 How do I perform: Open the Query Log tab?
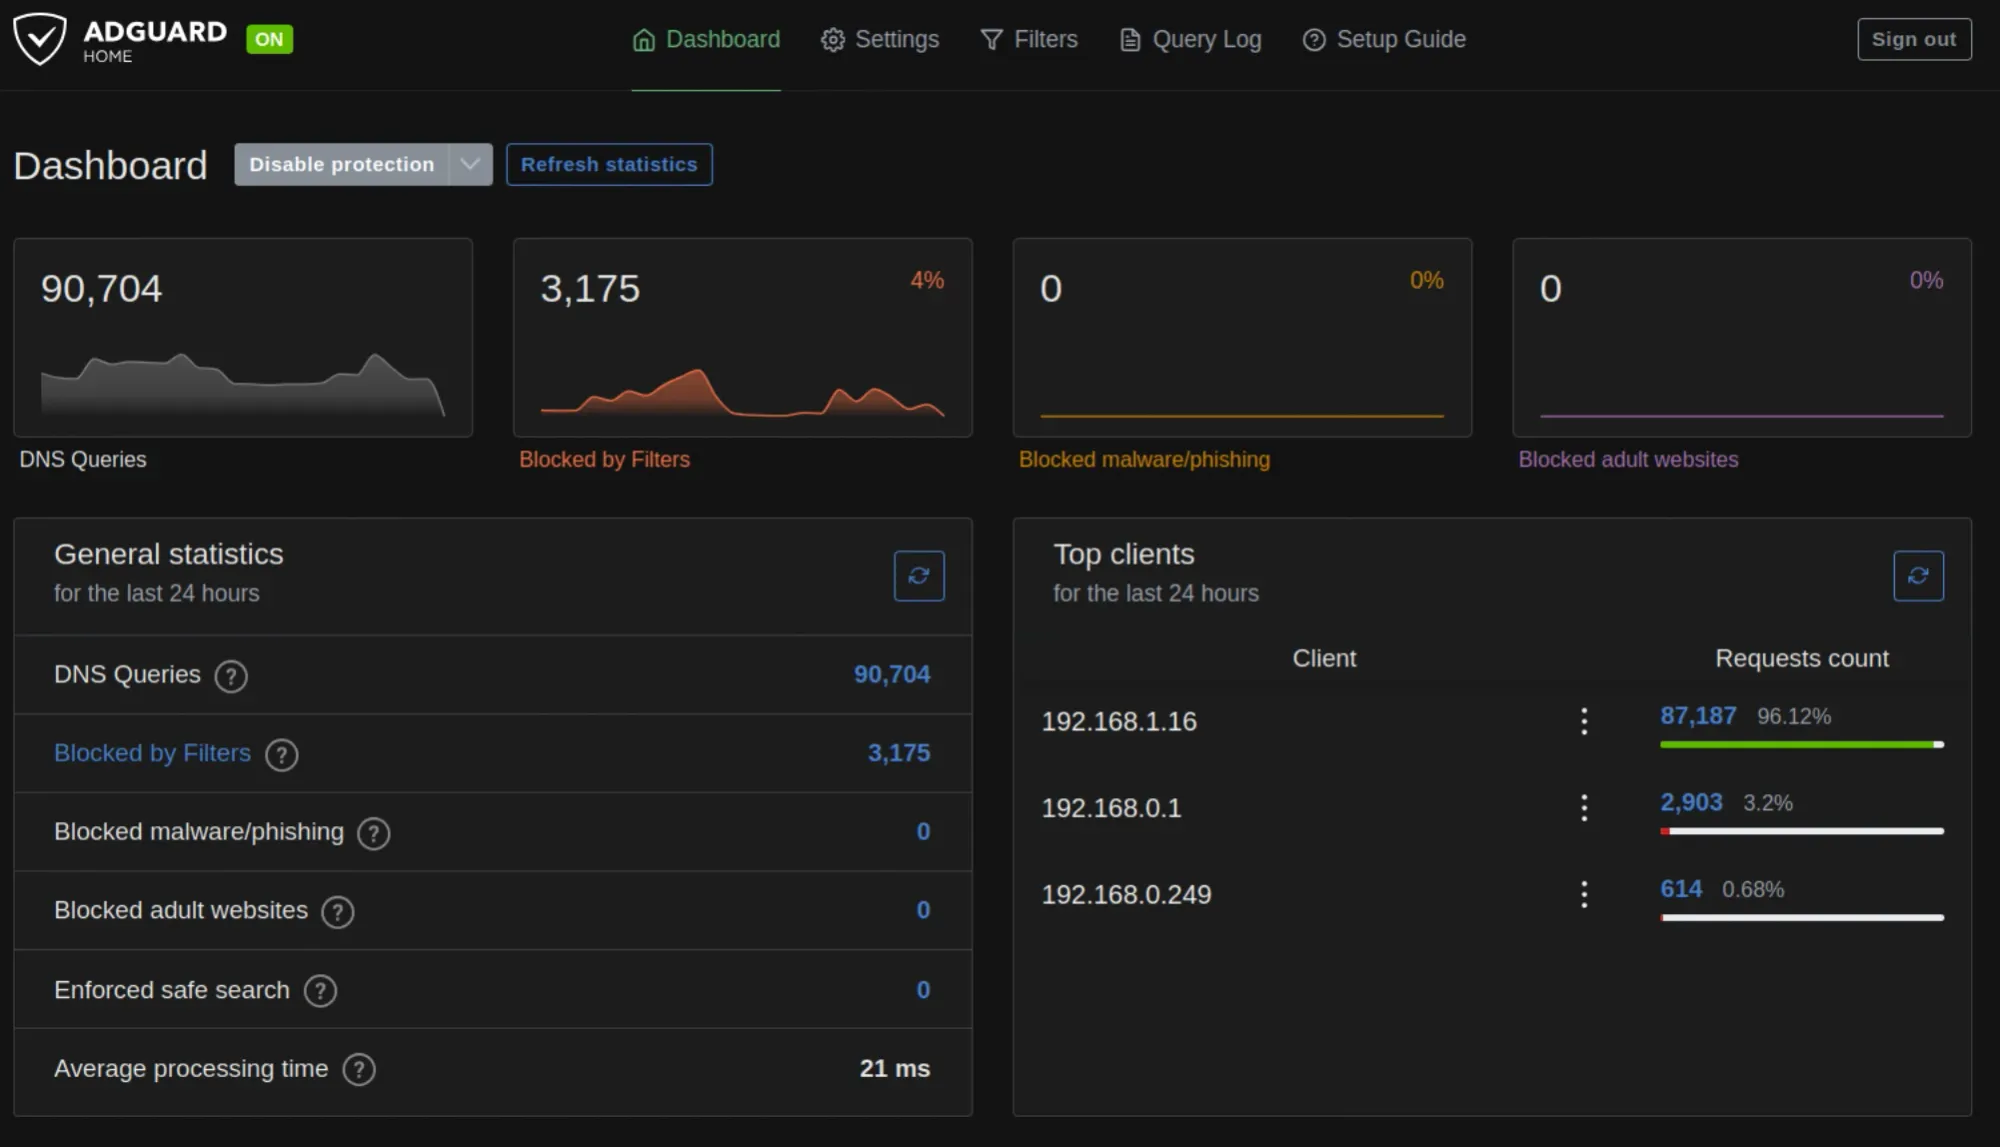pyautogui.click(x=1190, y=39)
